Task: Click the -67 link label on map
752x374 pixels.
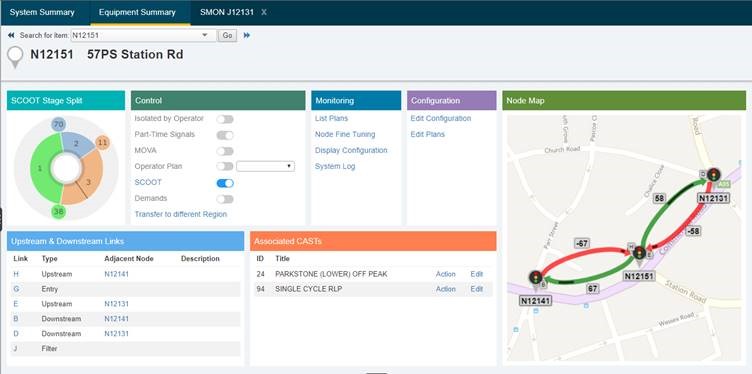Action: [x=582, y=244]
